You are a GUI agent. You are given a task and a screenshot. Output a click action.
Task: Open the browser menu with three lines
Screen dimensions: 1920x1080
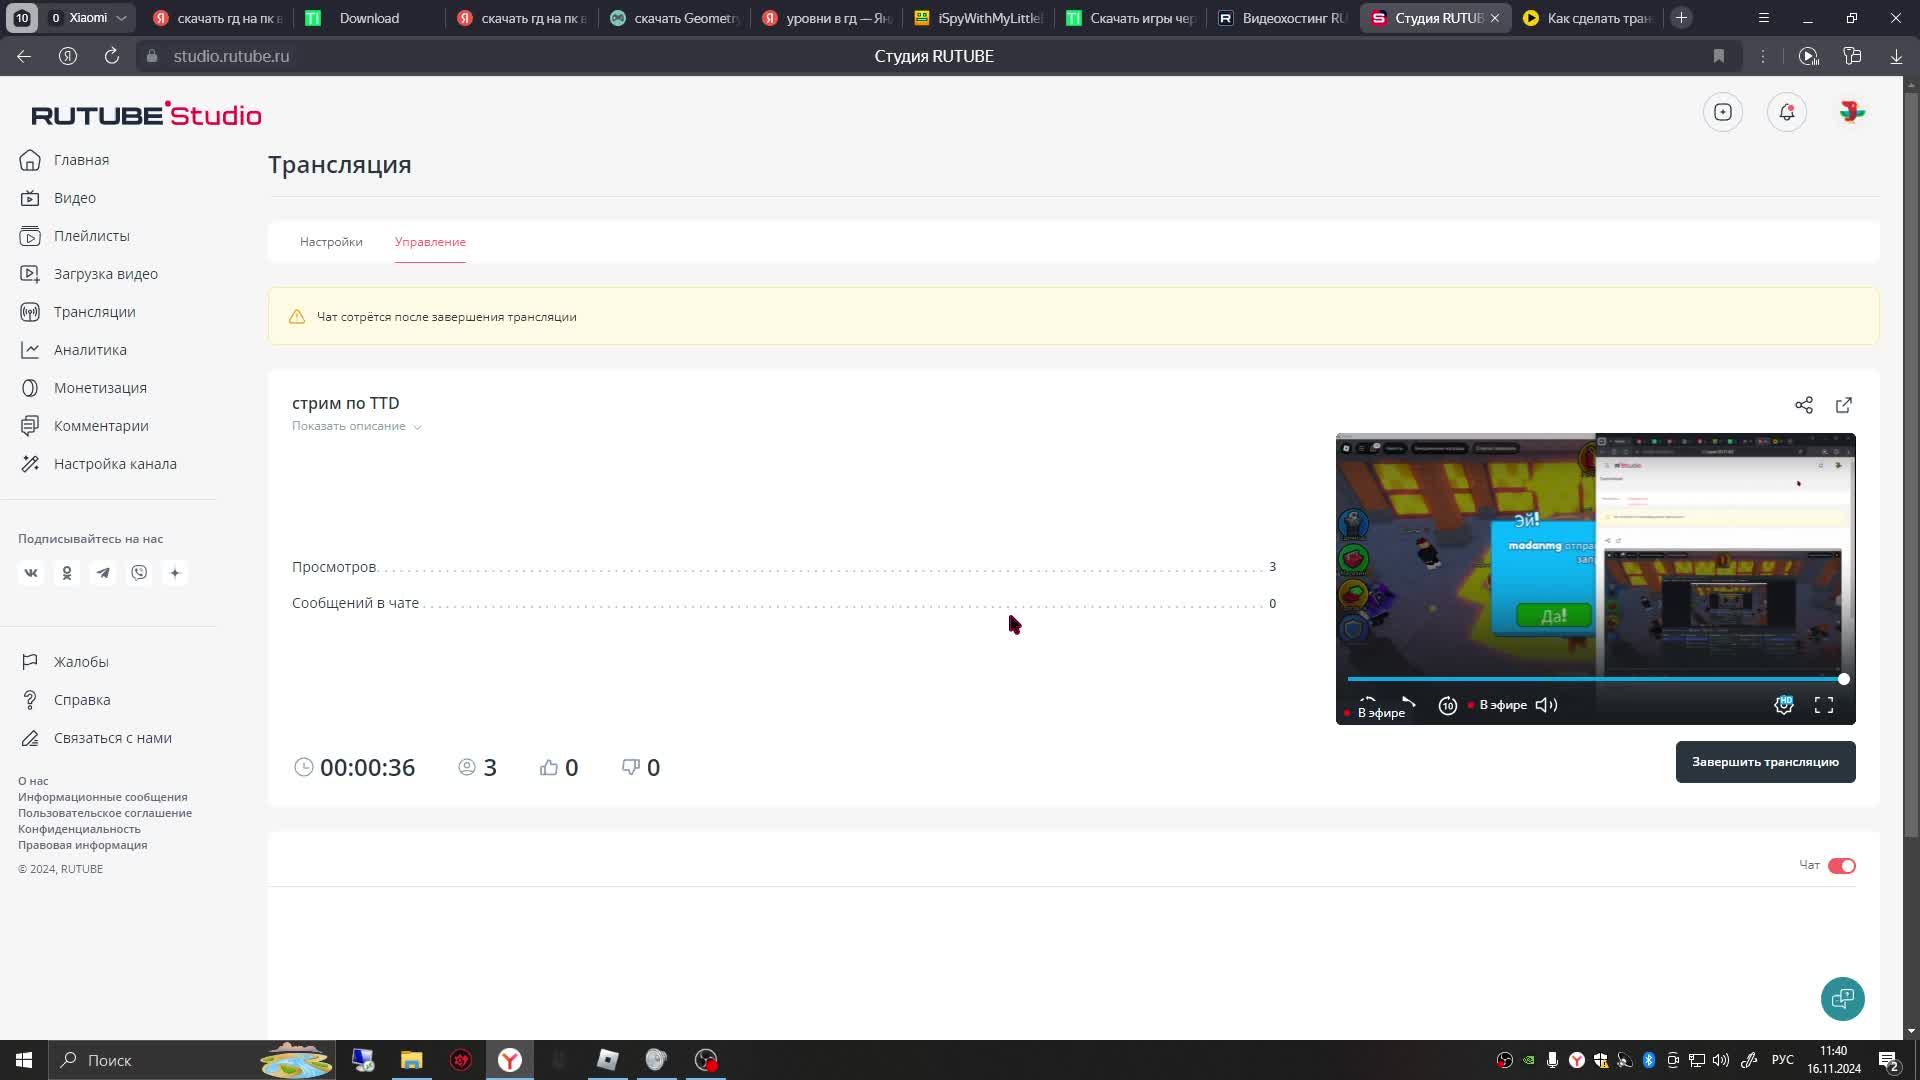click(1763, 17)
